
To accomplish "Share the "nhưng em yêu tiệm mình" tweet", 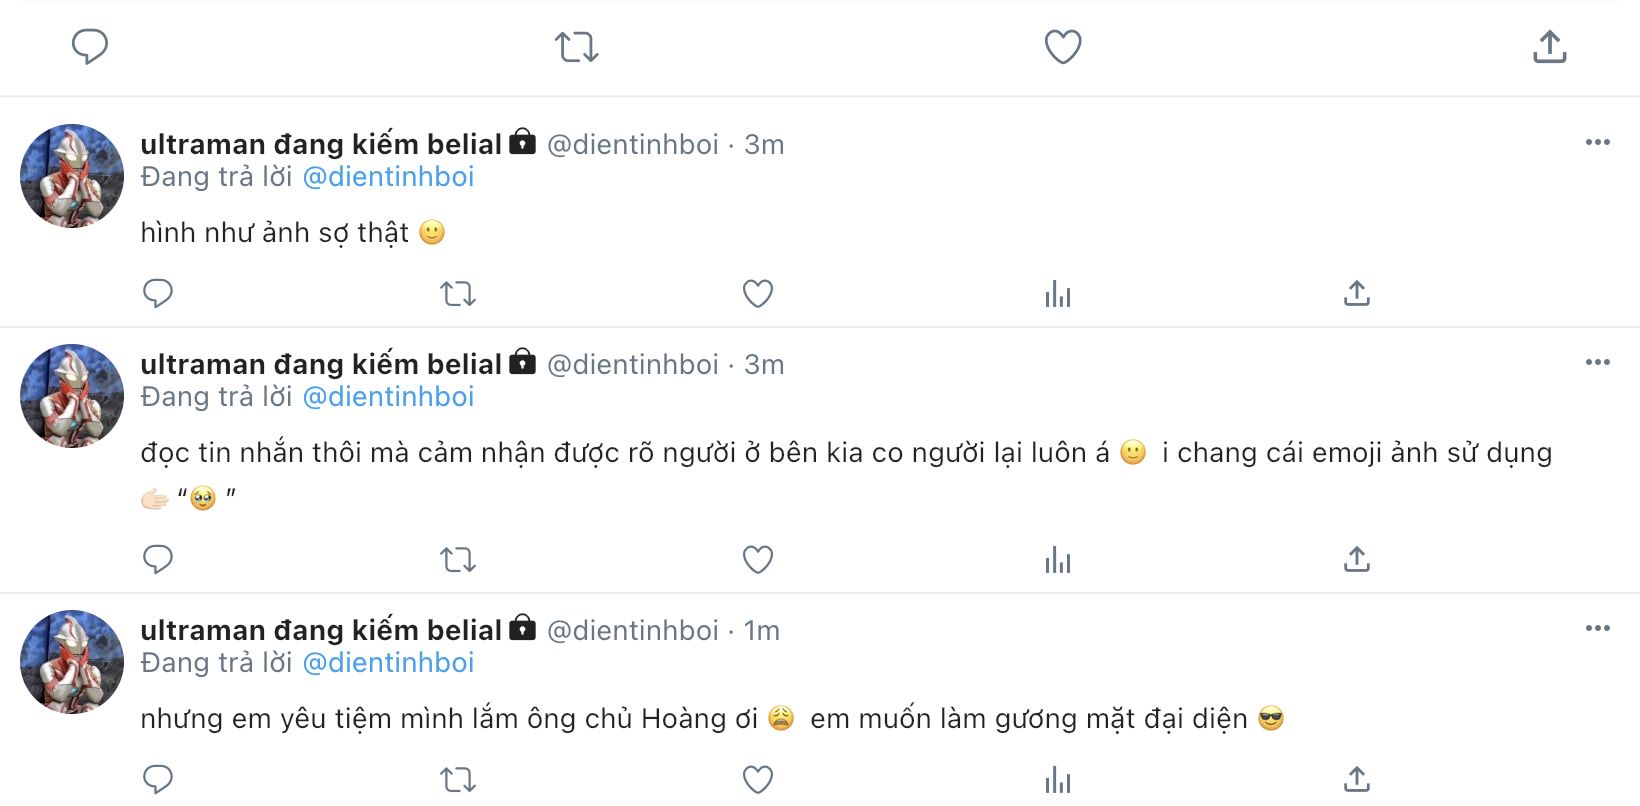I will click(x=1356, y=780).
